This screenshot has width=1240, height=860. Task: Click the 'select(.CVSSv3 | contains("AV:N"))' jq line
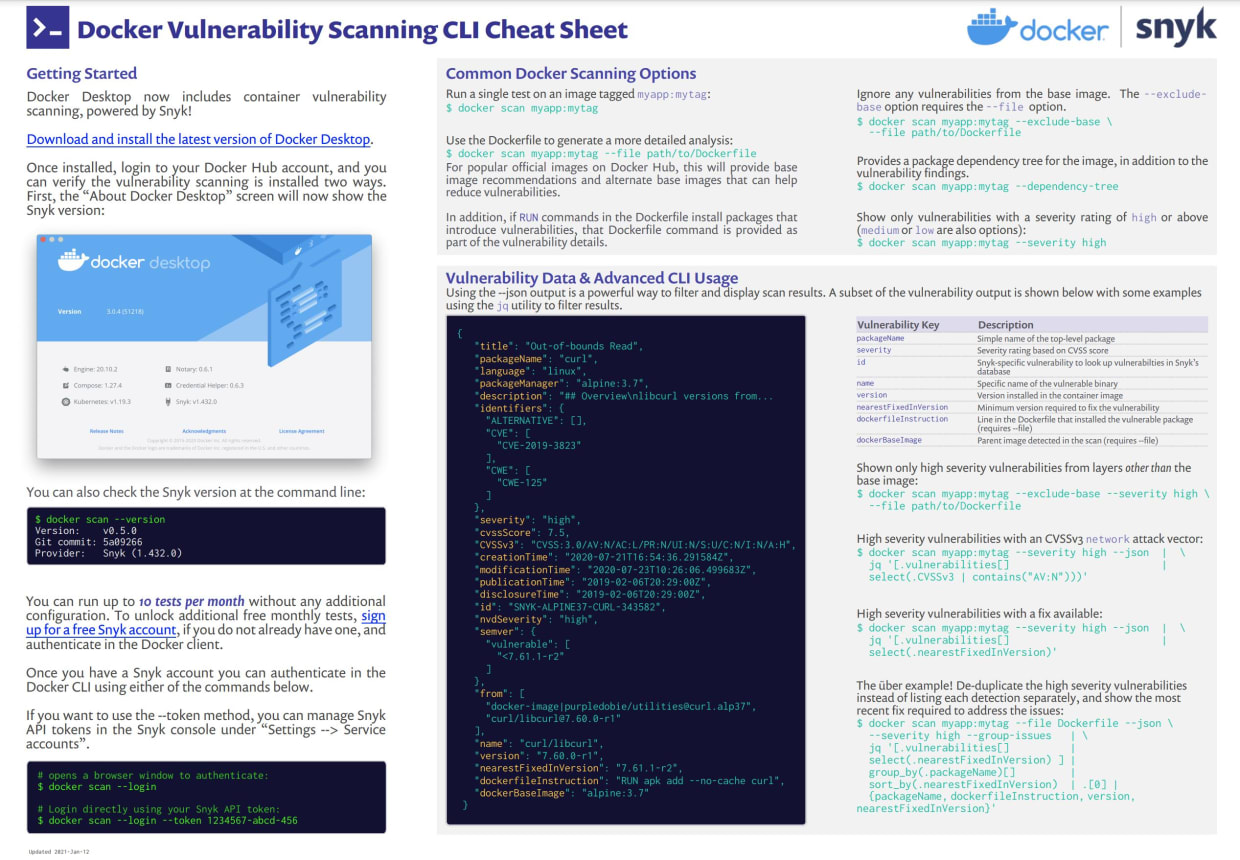pos(978,578)
